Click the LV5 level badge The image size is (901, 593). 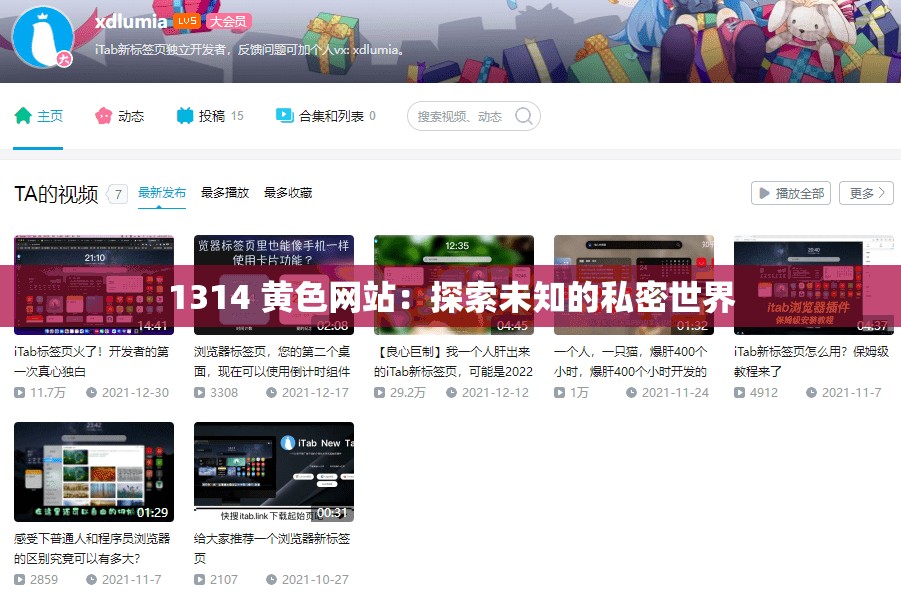point(187,20)
